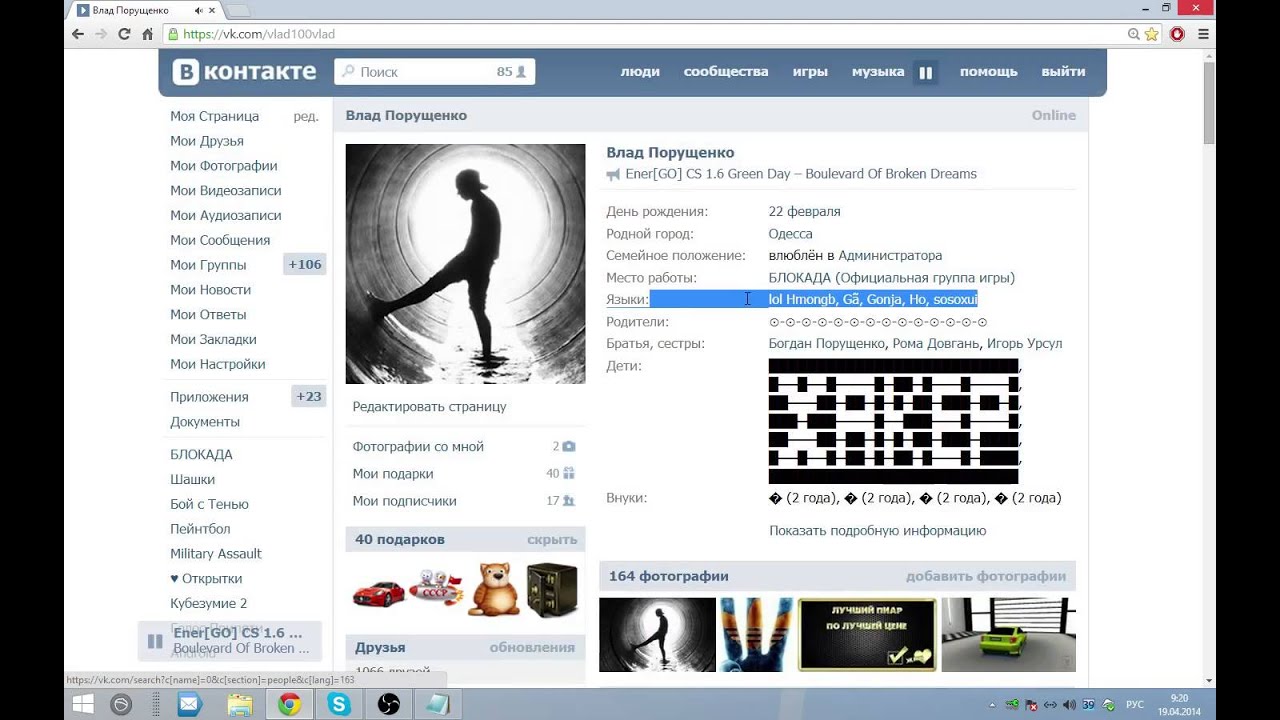Open Мои Настройки
The image size is (1280, 720).
pyautogui.click(x=218, y=365)
